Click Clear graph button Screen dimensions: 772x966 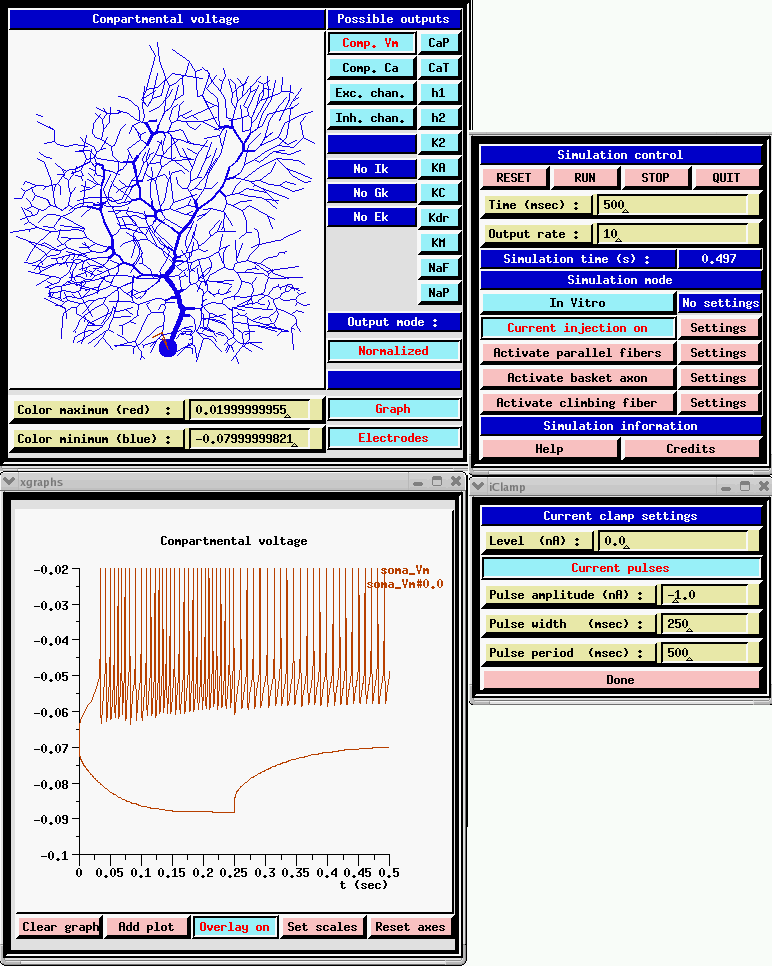tap(59, 927)
